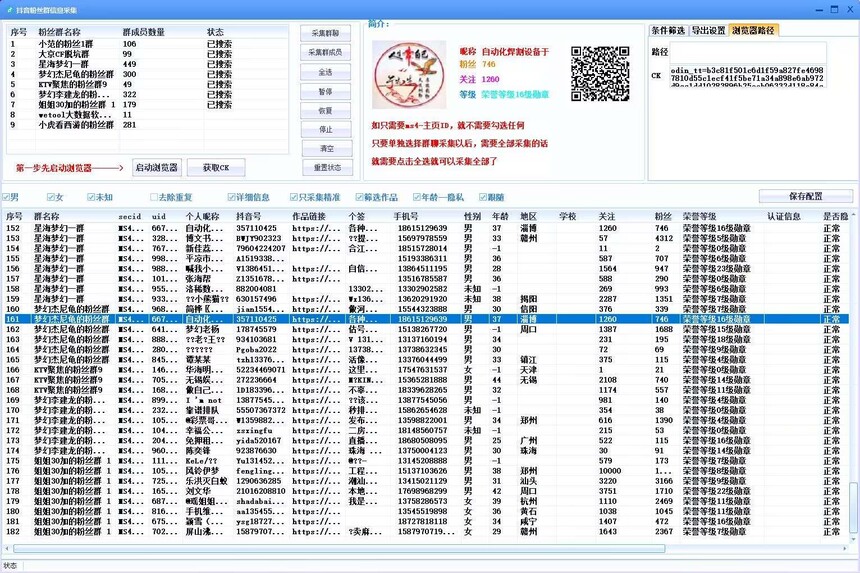The height and width of the screenshot is (573, 860).
Task: Sort by 手机号 column header
Action: (406, 217)
